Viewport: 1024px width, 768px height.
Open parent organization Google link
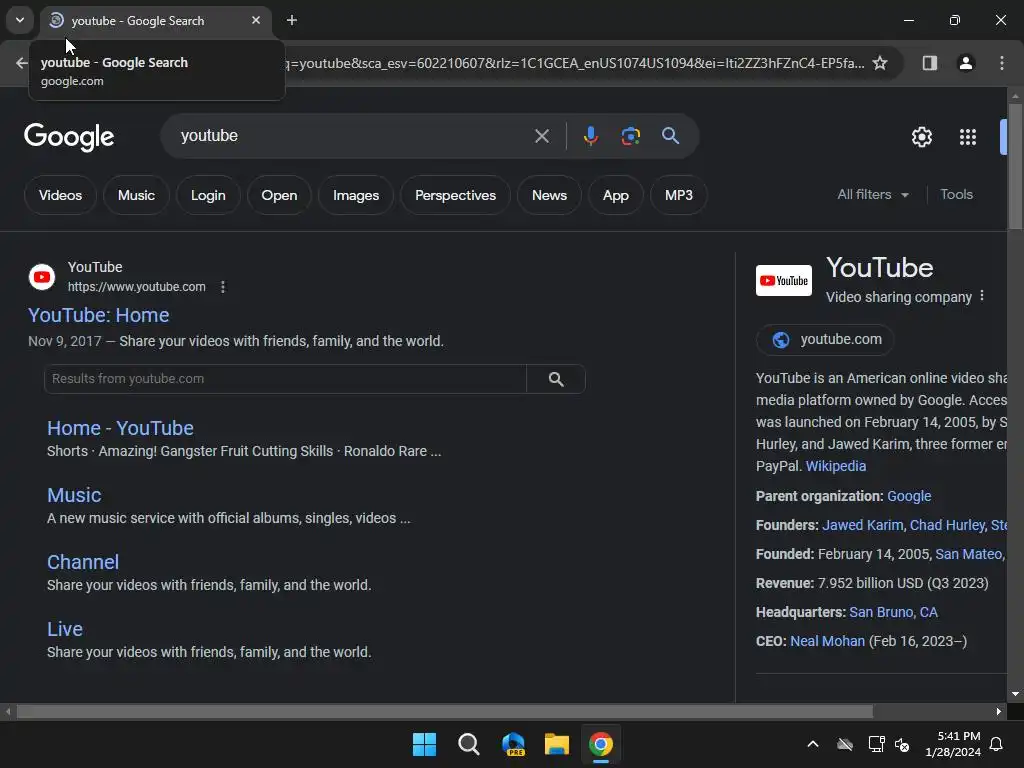pos(908,496)
